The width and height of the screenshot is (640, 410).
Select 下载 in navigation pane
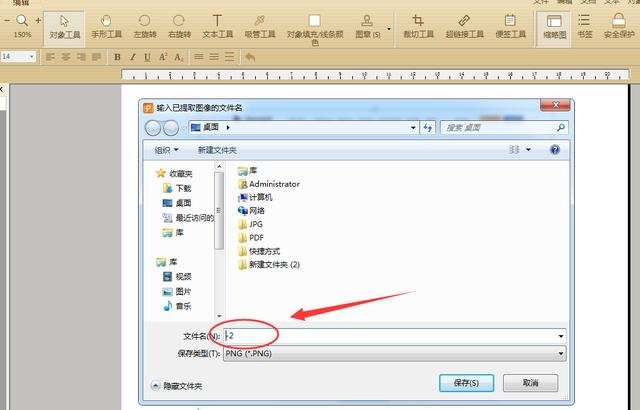(x=177, y=188)
